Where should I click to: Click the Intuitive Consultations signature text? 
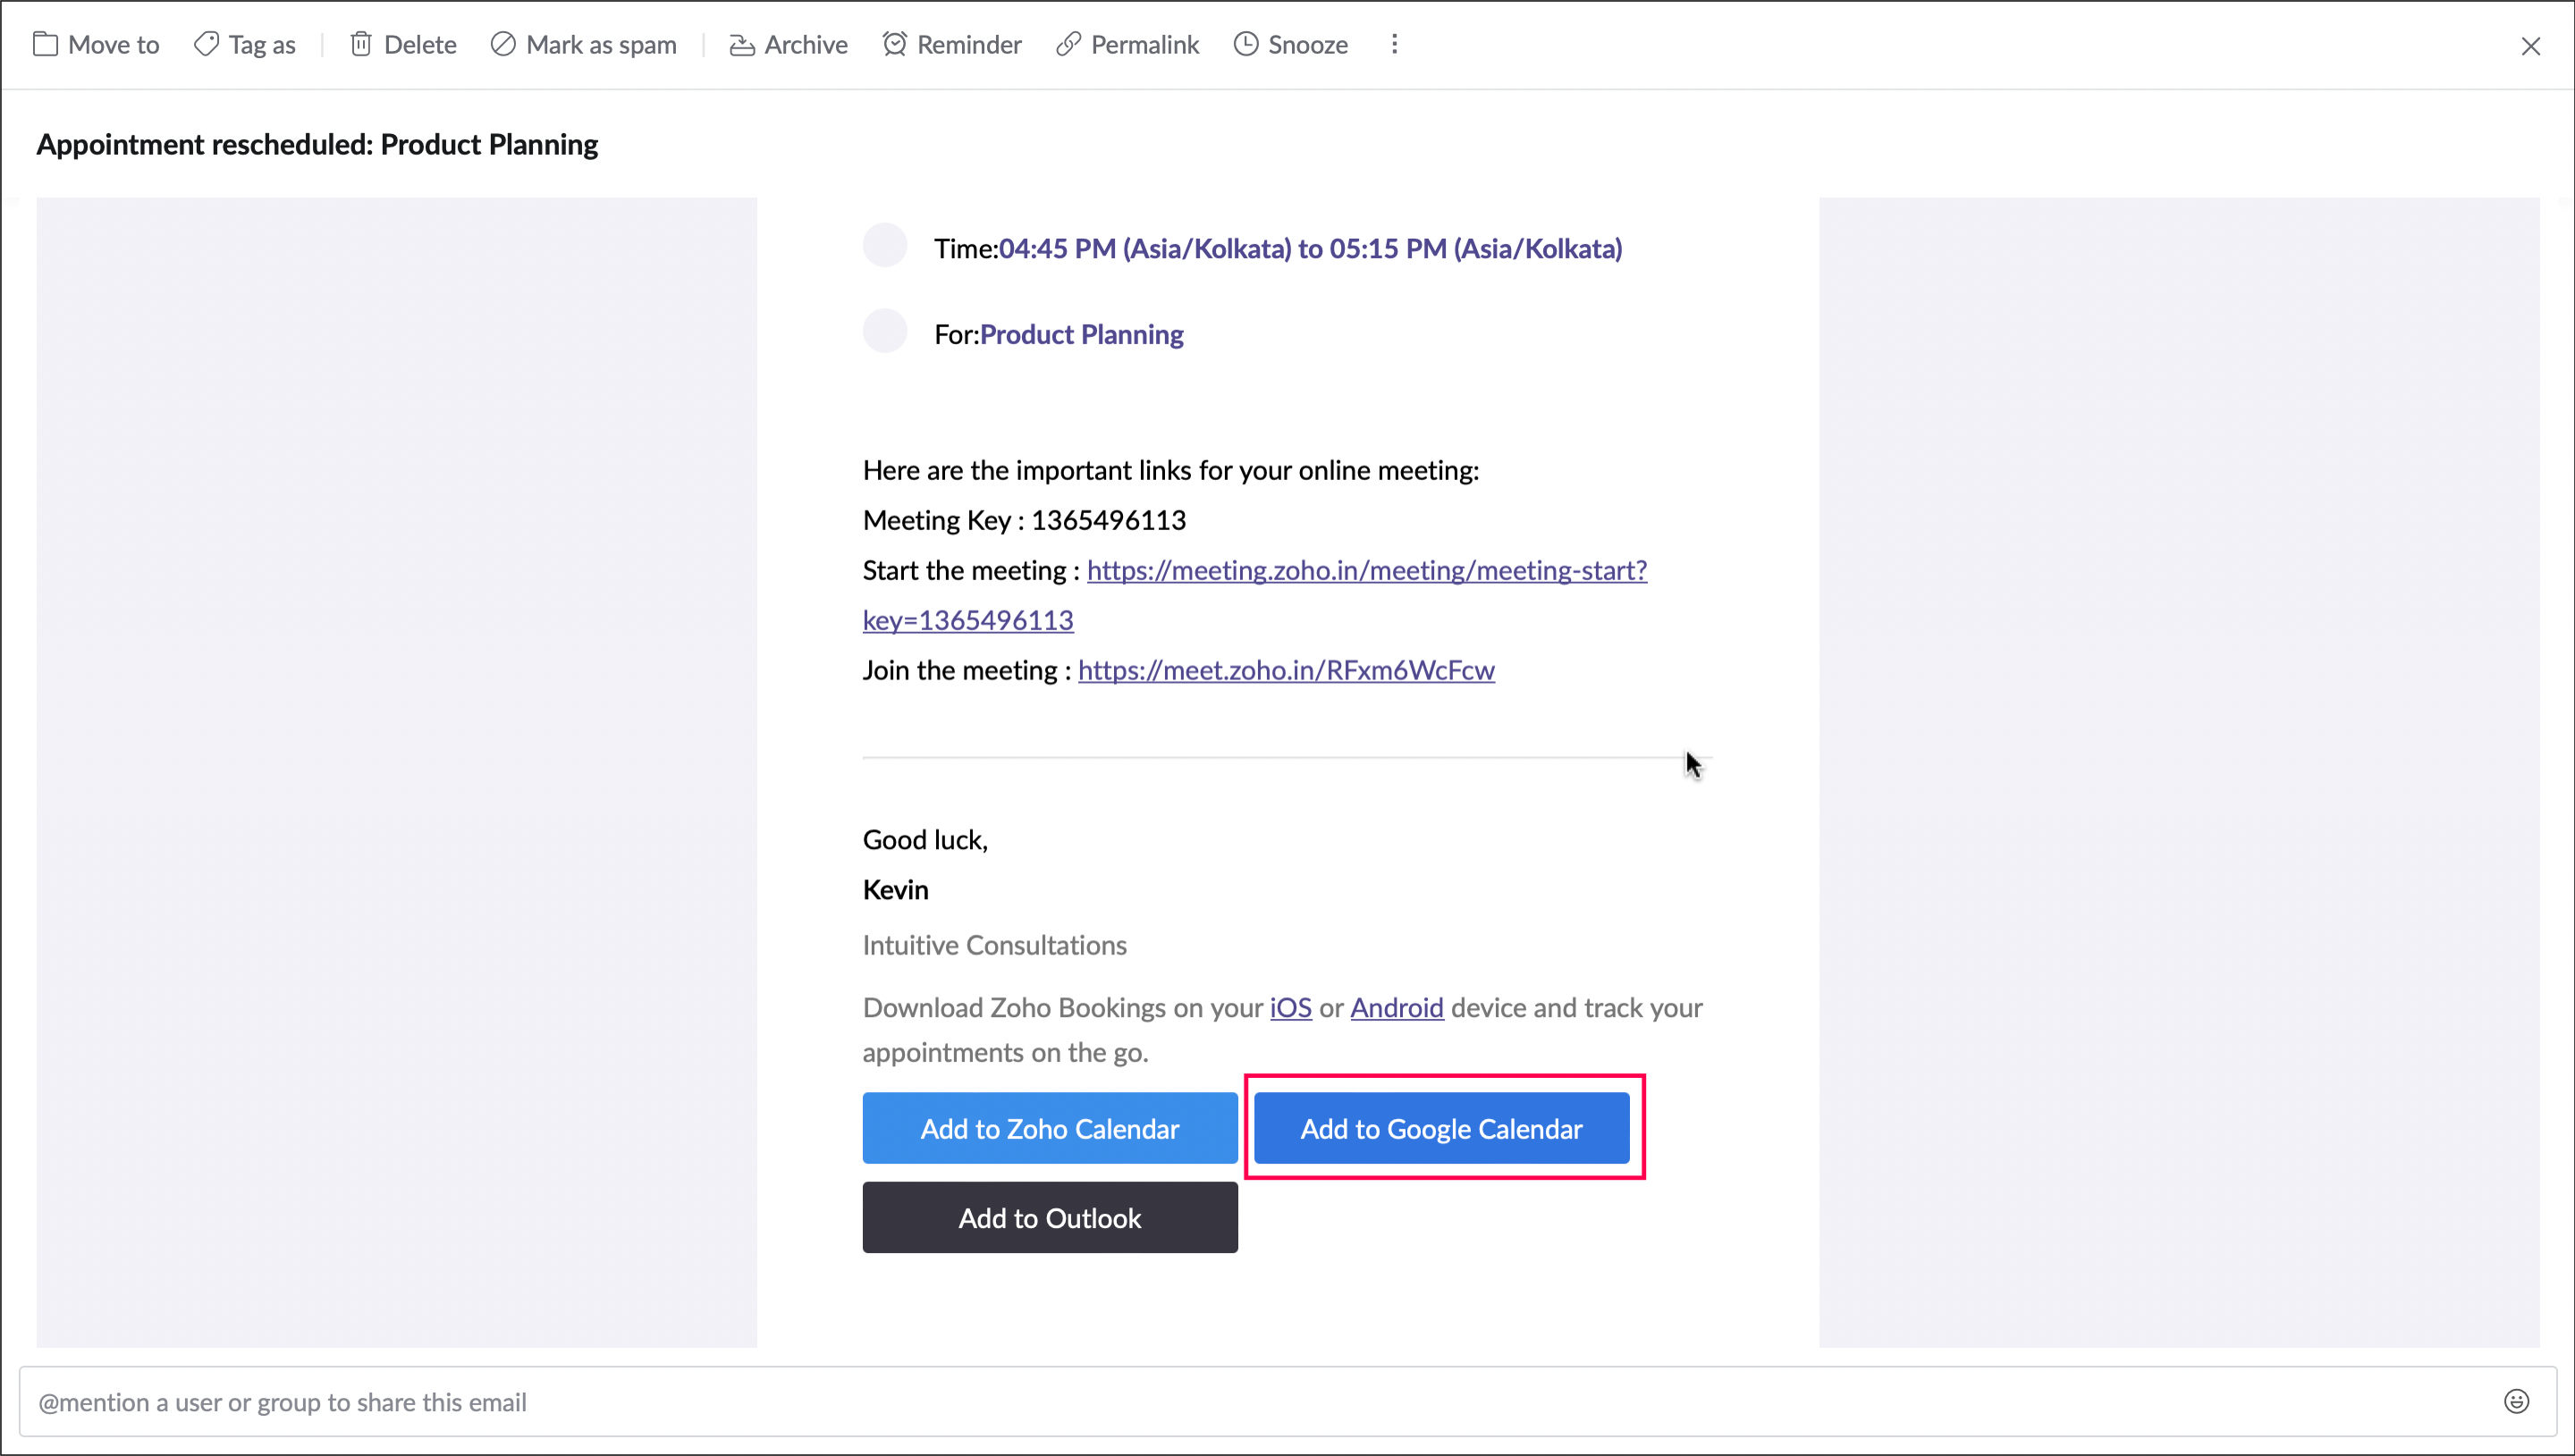994,945
